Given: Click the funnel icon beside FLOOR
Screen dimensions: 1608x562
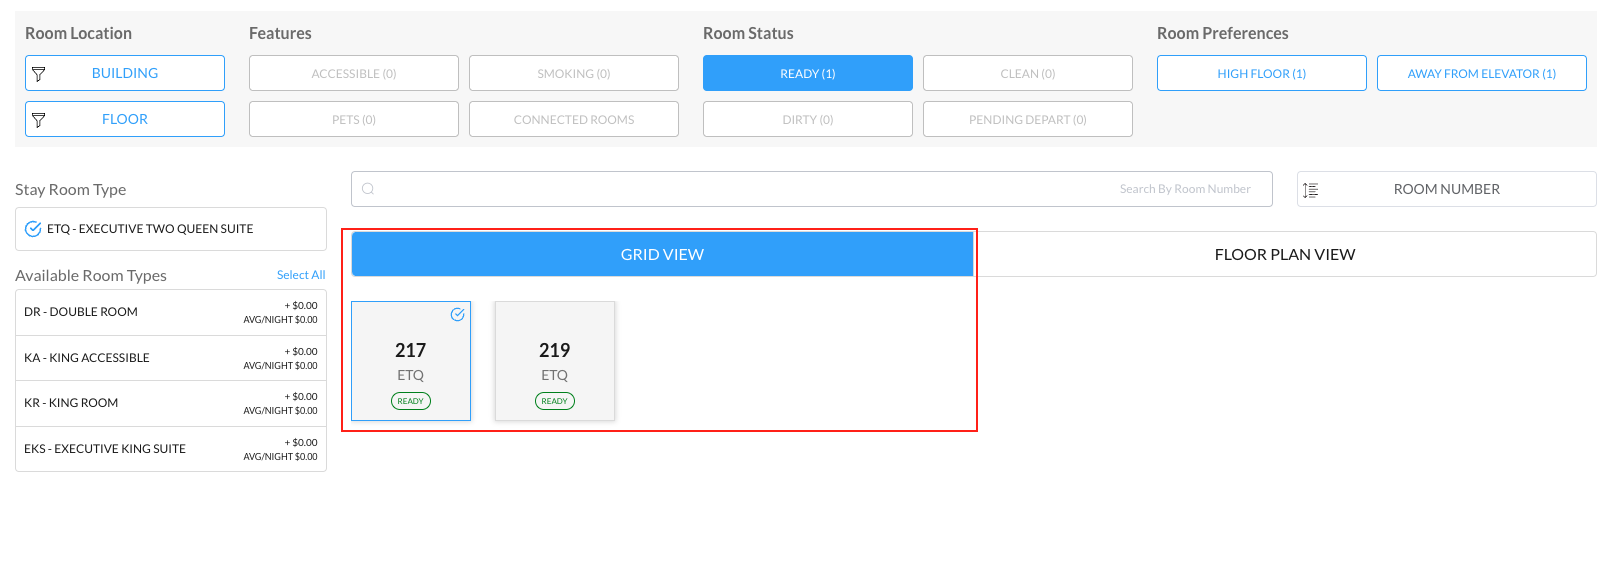Looking at the screenshot, I should 39,120.
